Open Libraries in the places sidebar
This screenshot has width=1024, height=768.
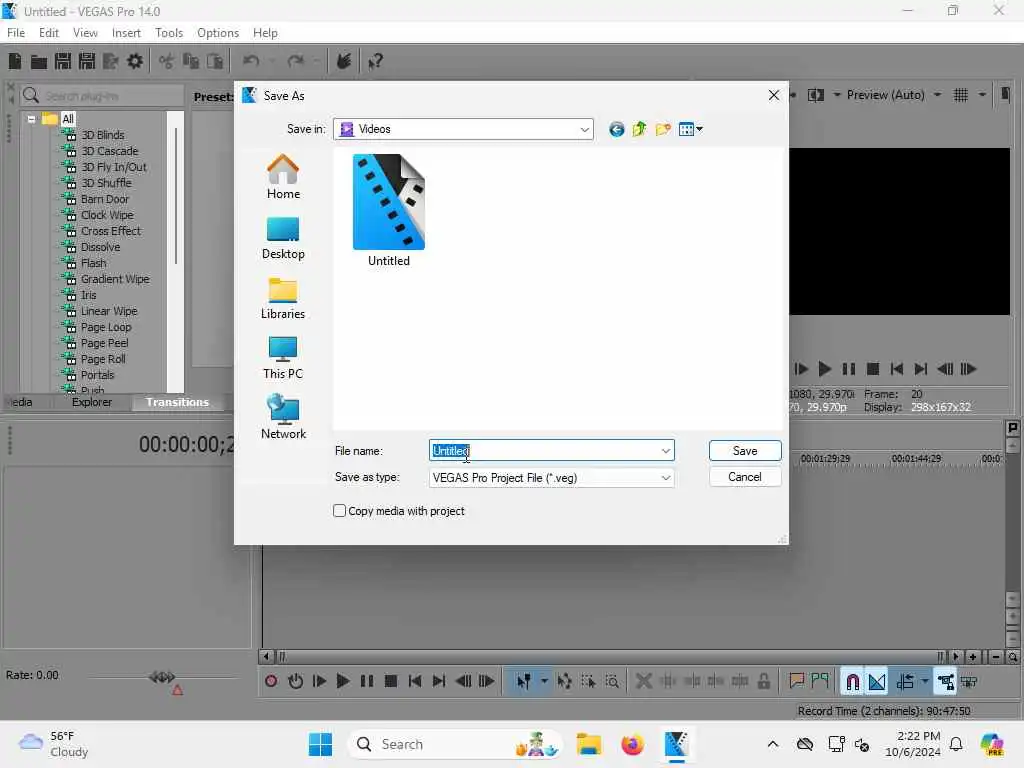[283, 298]
